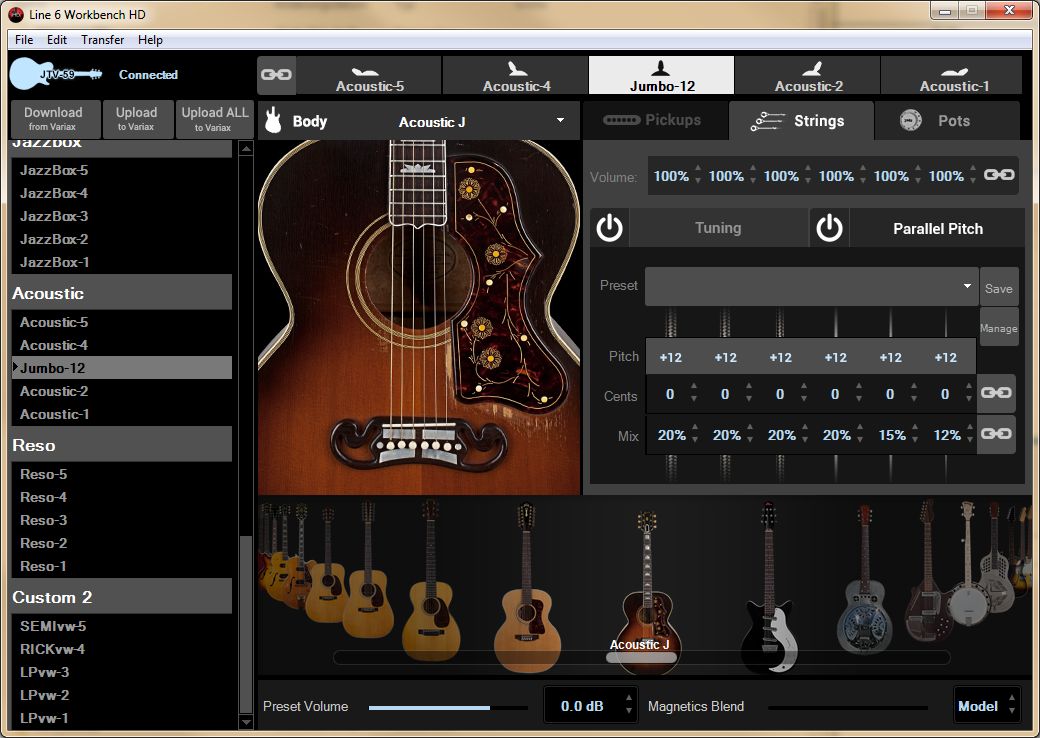
Task: Click Download from Variax button
Action: pos(56,119)
